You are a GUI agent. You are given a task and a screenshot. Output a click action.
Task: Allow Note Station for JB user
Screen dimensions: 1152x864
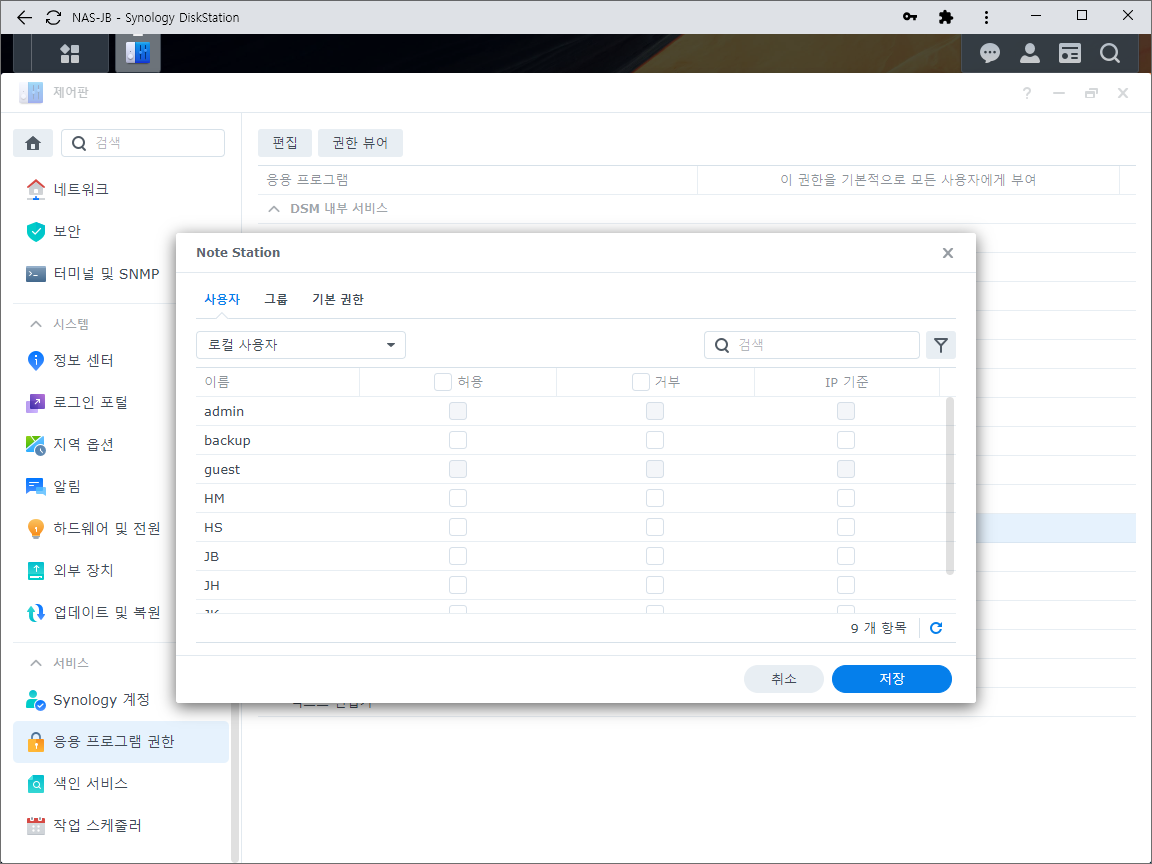coord(458,556)
